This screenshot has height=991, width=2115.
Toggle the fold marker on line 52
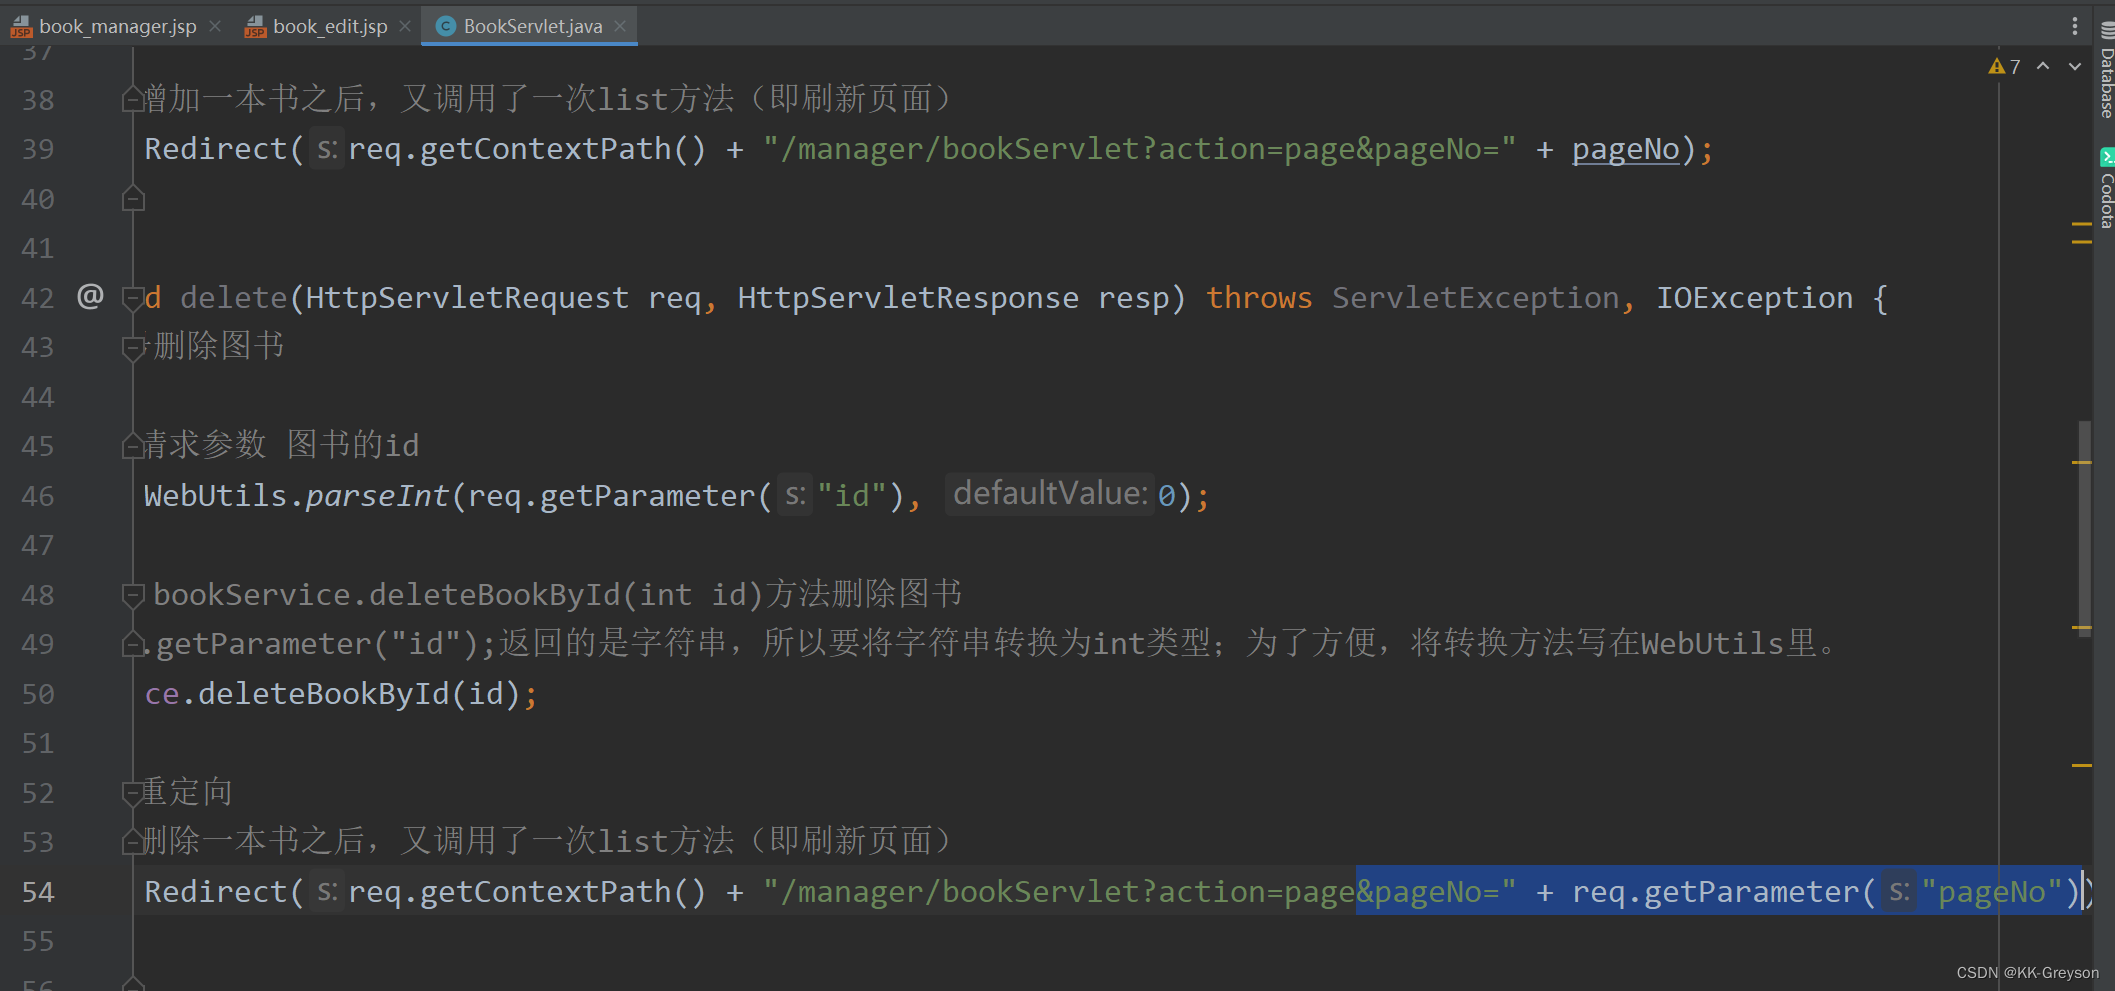point(133,793)
